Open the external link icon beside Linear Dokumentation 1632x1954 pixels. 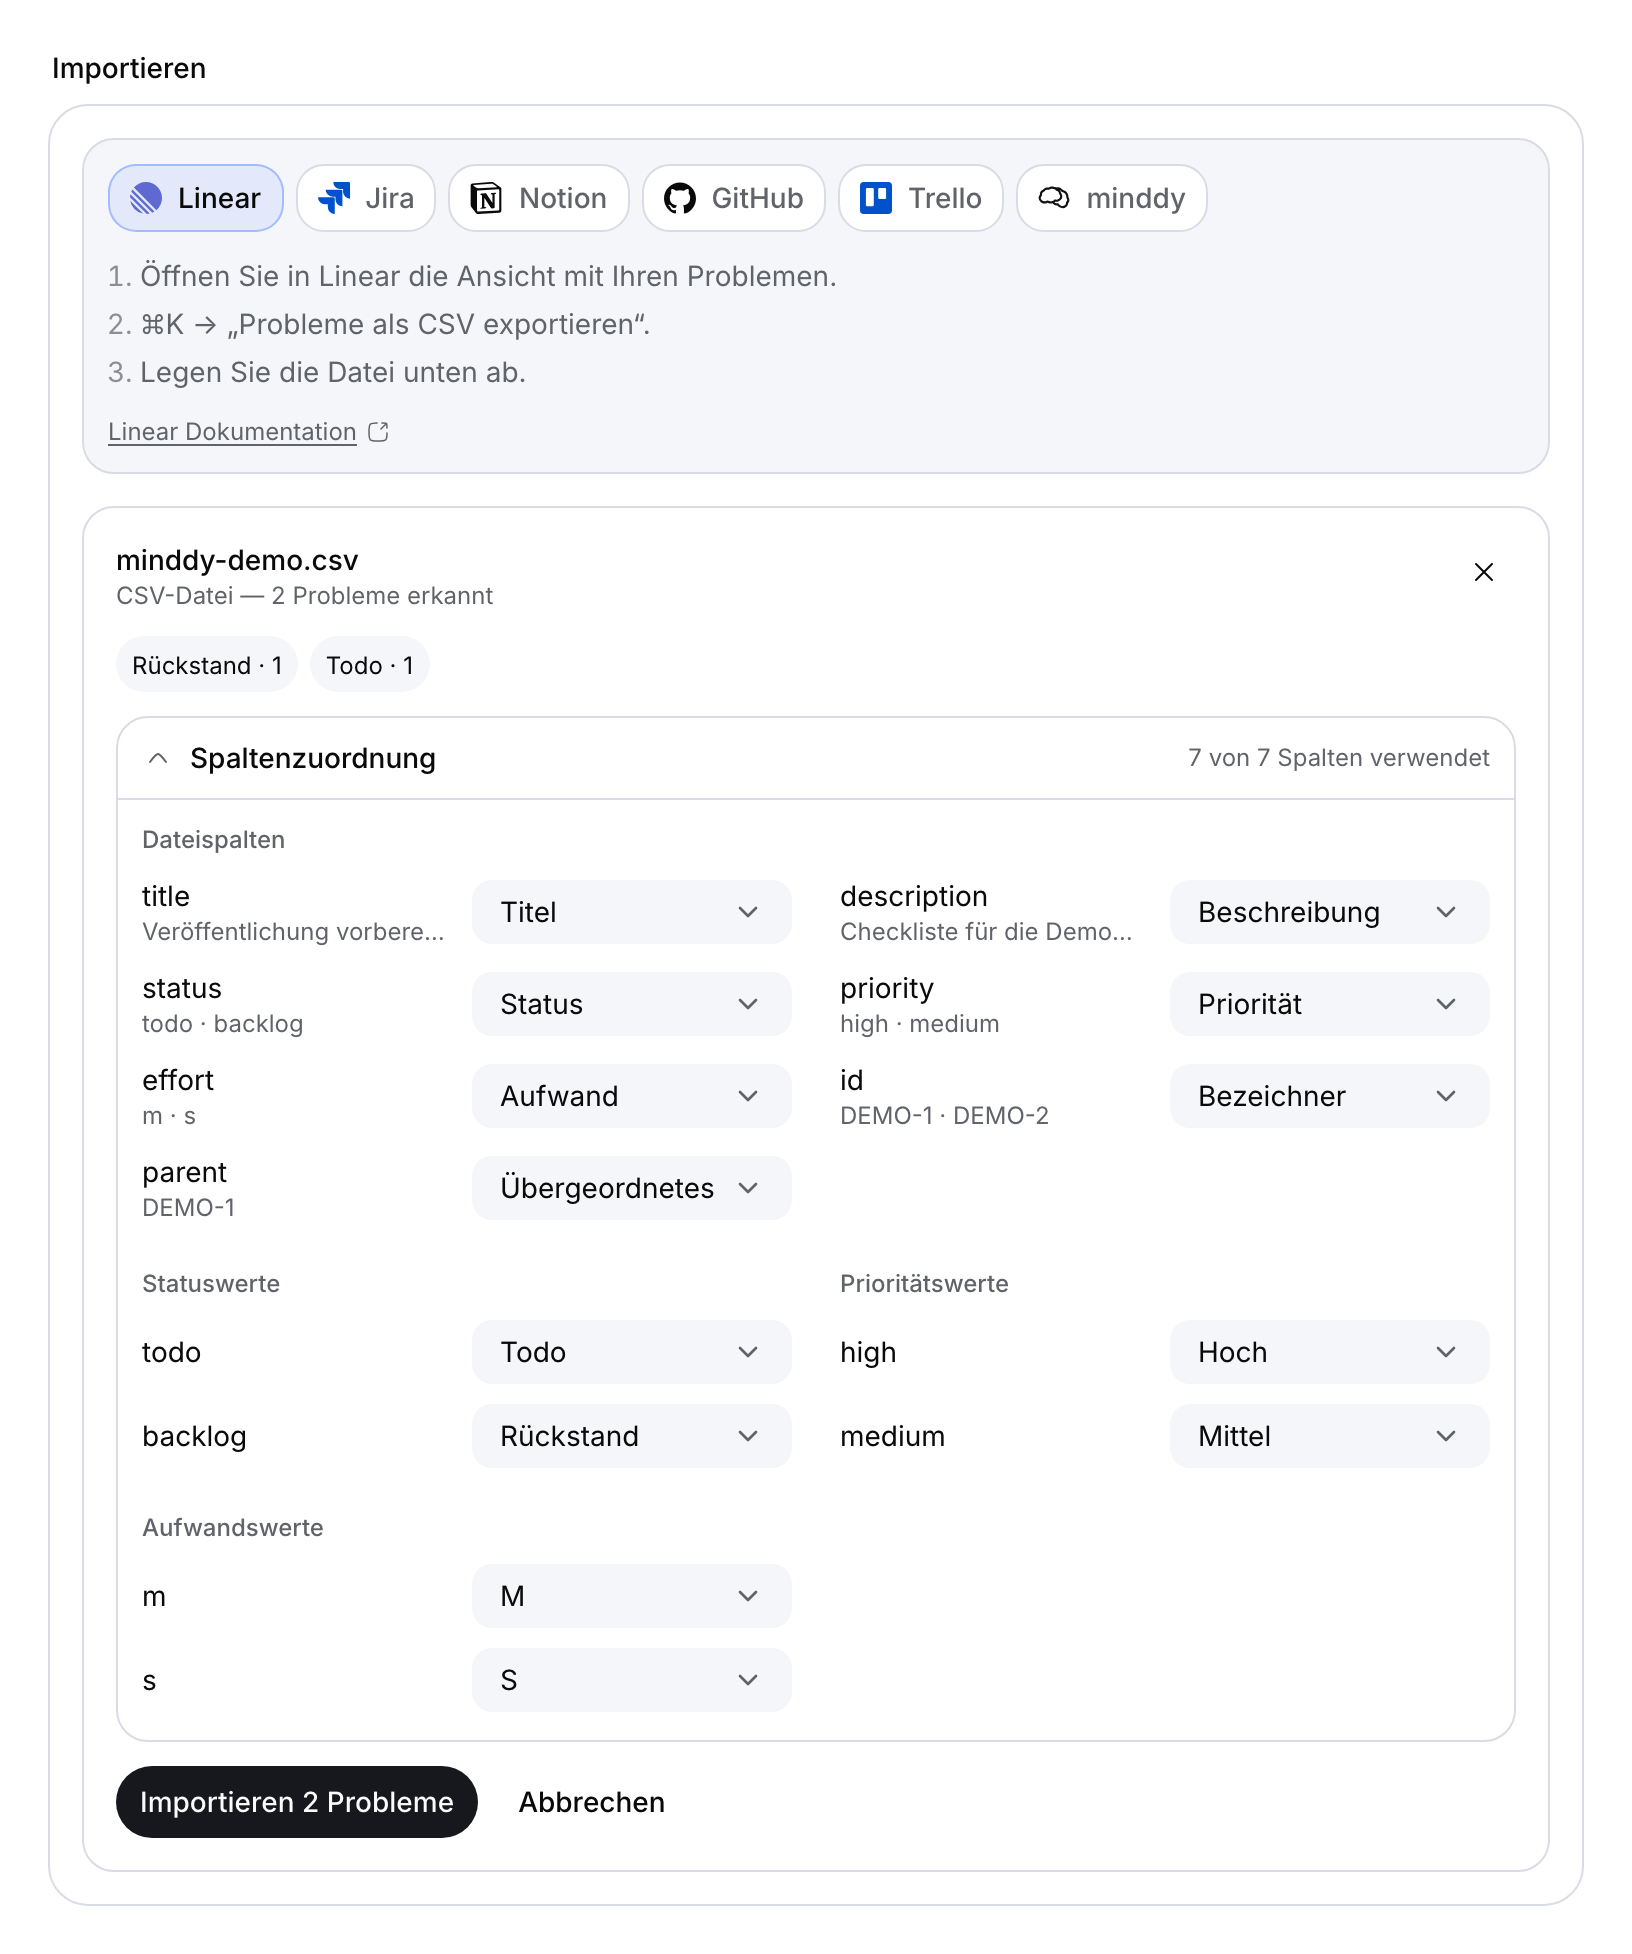point(378,432)
